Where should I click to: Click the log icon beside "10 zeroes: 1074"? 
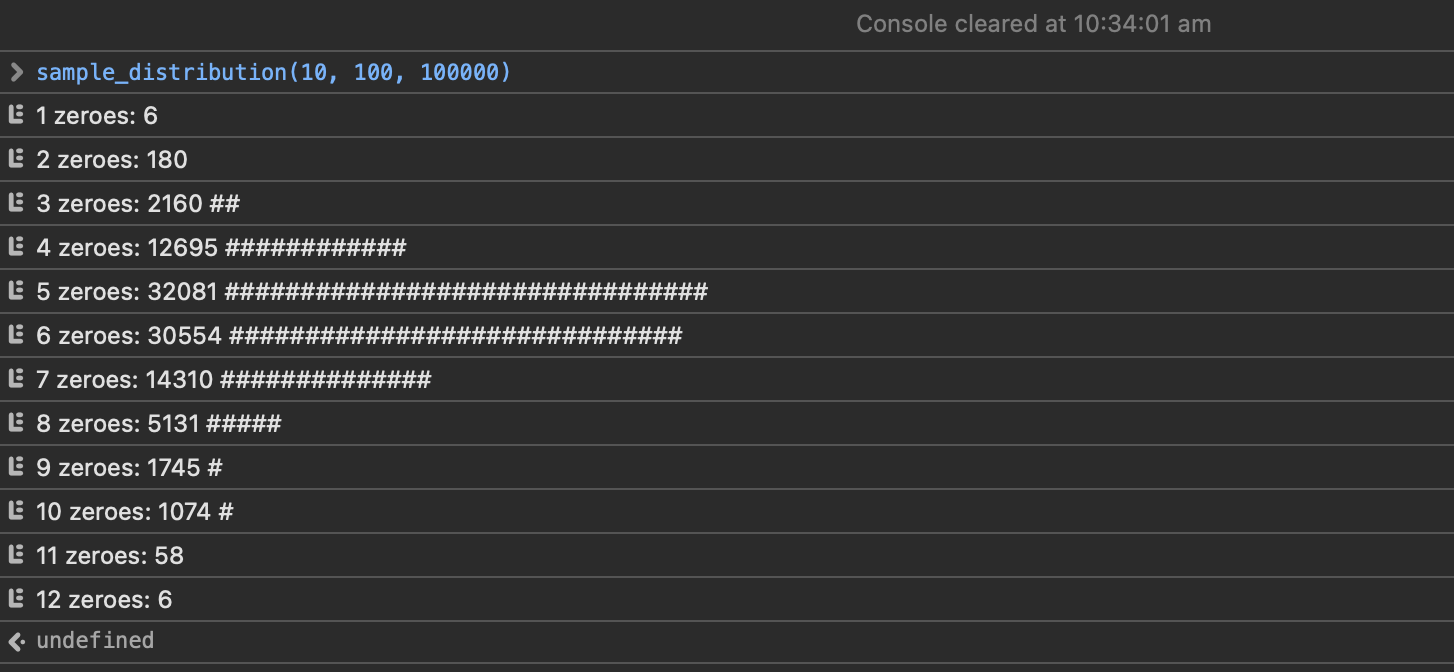(x=15, y=511)
